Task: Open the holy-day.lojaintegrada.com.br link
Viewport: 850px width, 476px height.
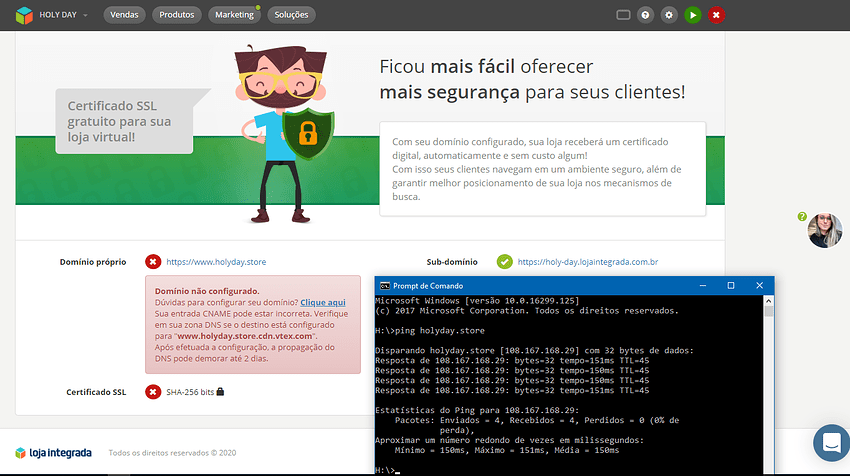Action: [x=588, y=262]
